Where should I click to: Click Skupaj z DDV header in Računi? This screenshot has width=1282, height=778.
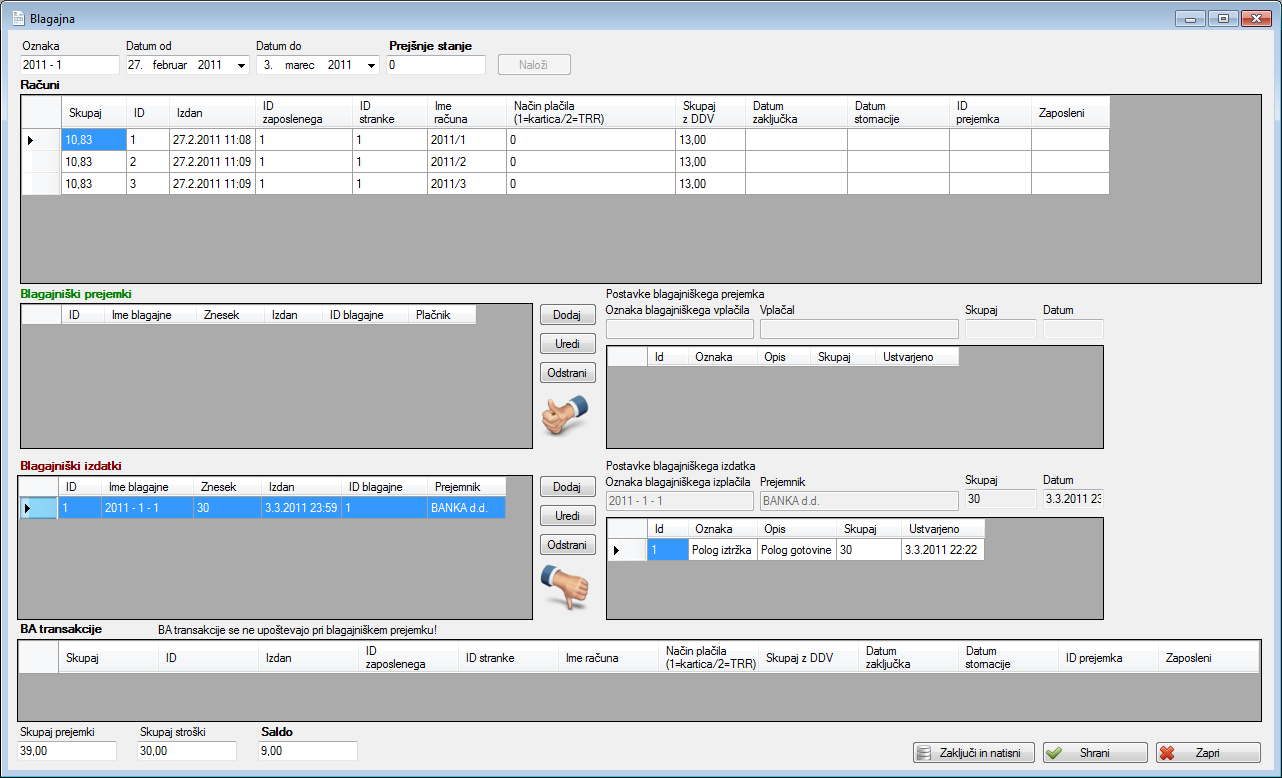710,113
